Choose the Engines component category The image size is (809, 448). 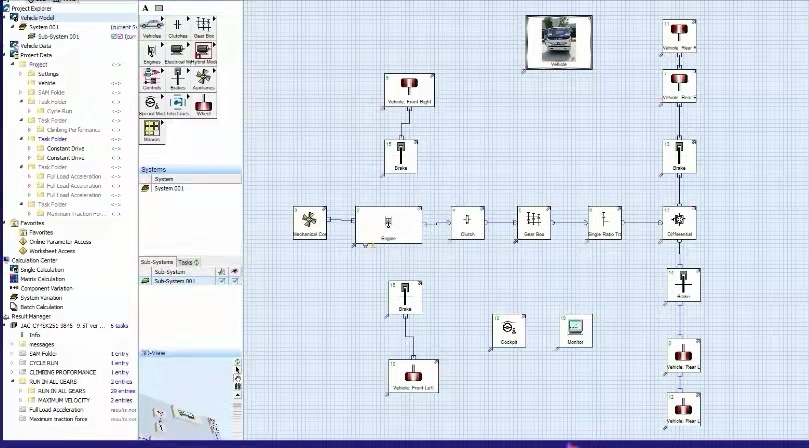click(151, 51)
